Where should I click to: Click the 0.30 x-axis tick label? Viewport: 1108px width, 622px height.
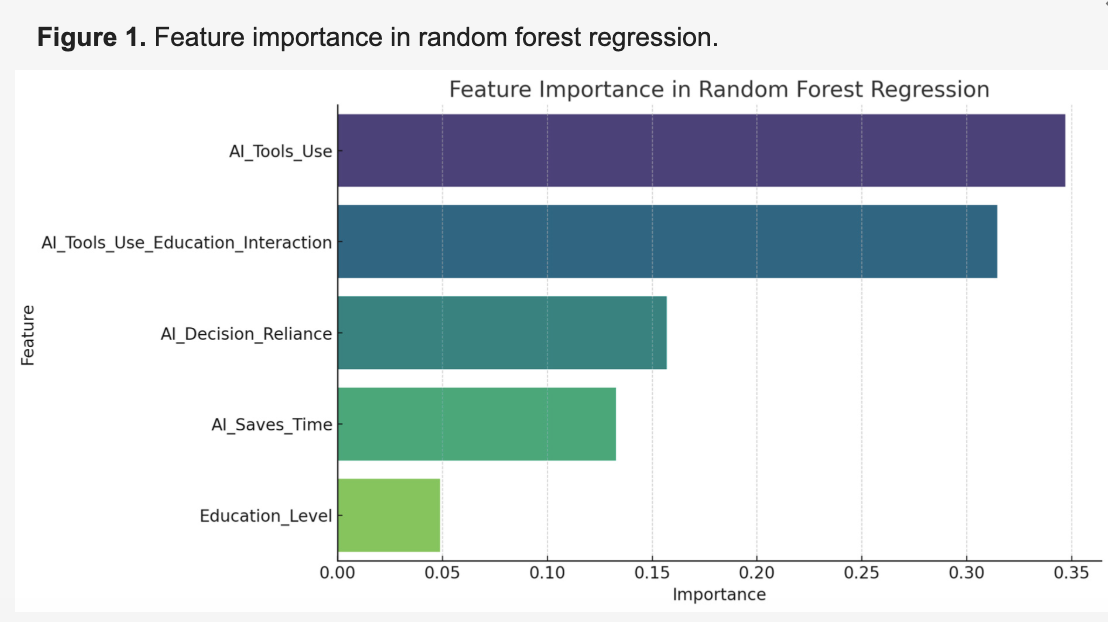coord(966,574)
